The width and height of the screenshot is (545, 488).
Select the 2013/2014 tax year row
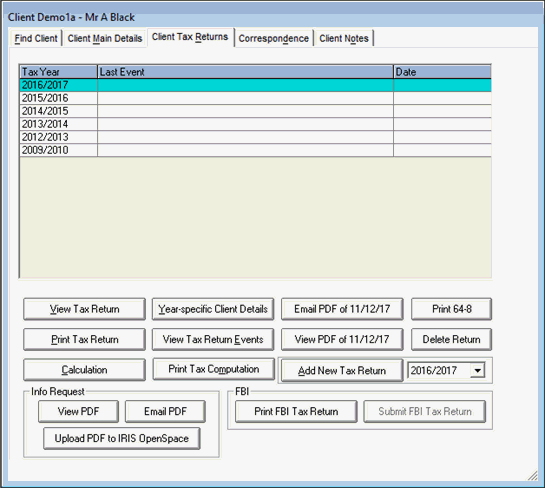coord(255,124)
